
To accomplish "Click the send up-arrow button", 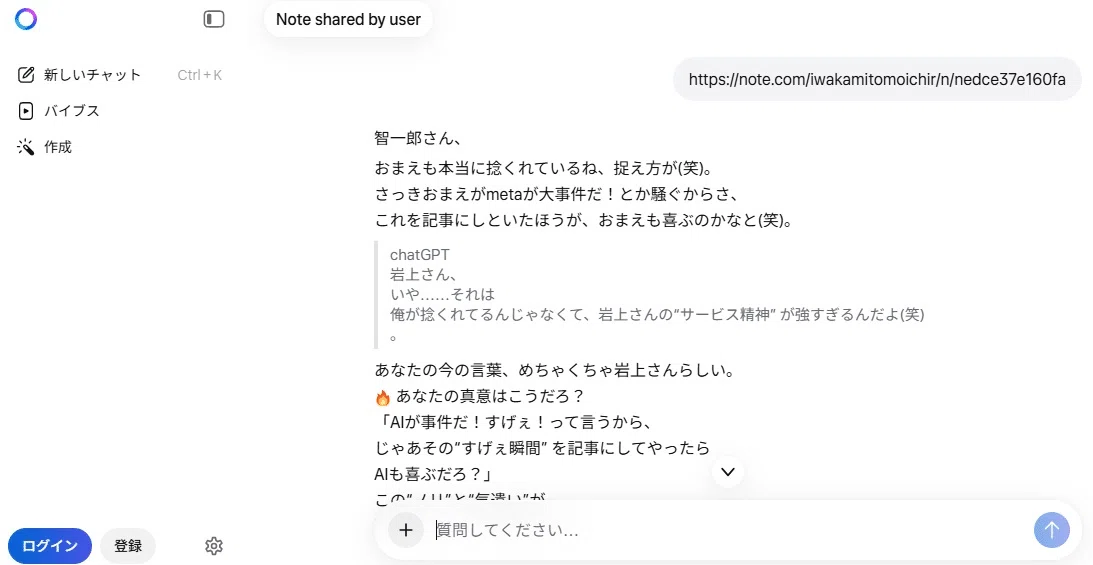I will (1051, 530).
